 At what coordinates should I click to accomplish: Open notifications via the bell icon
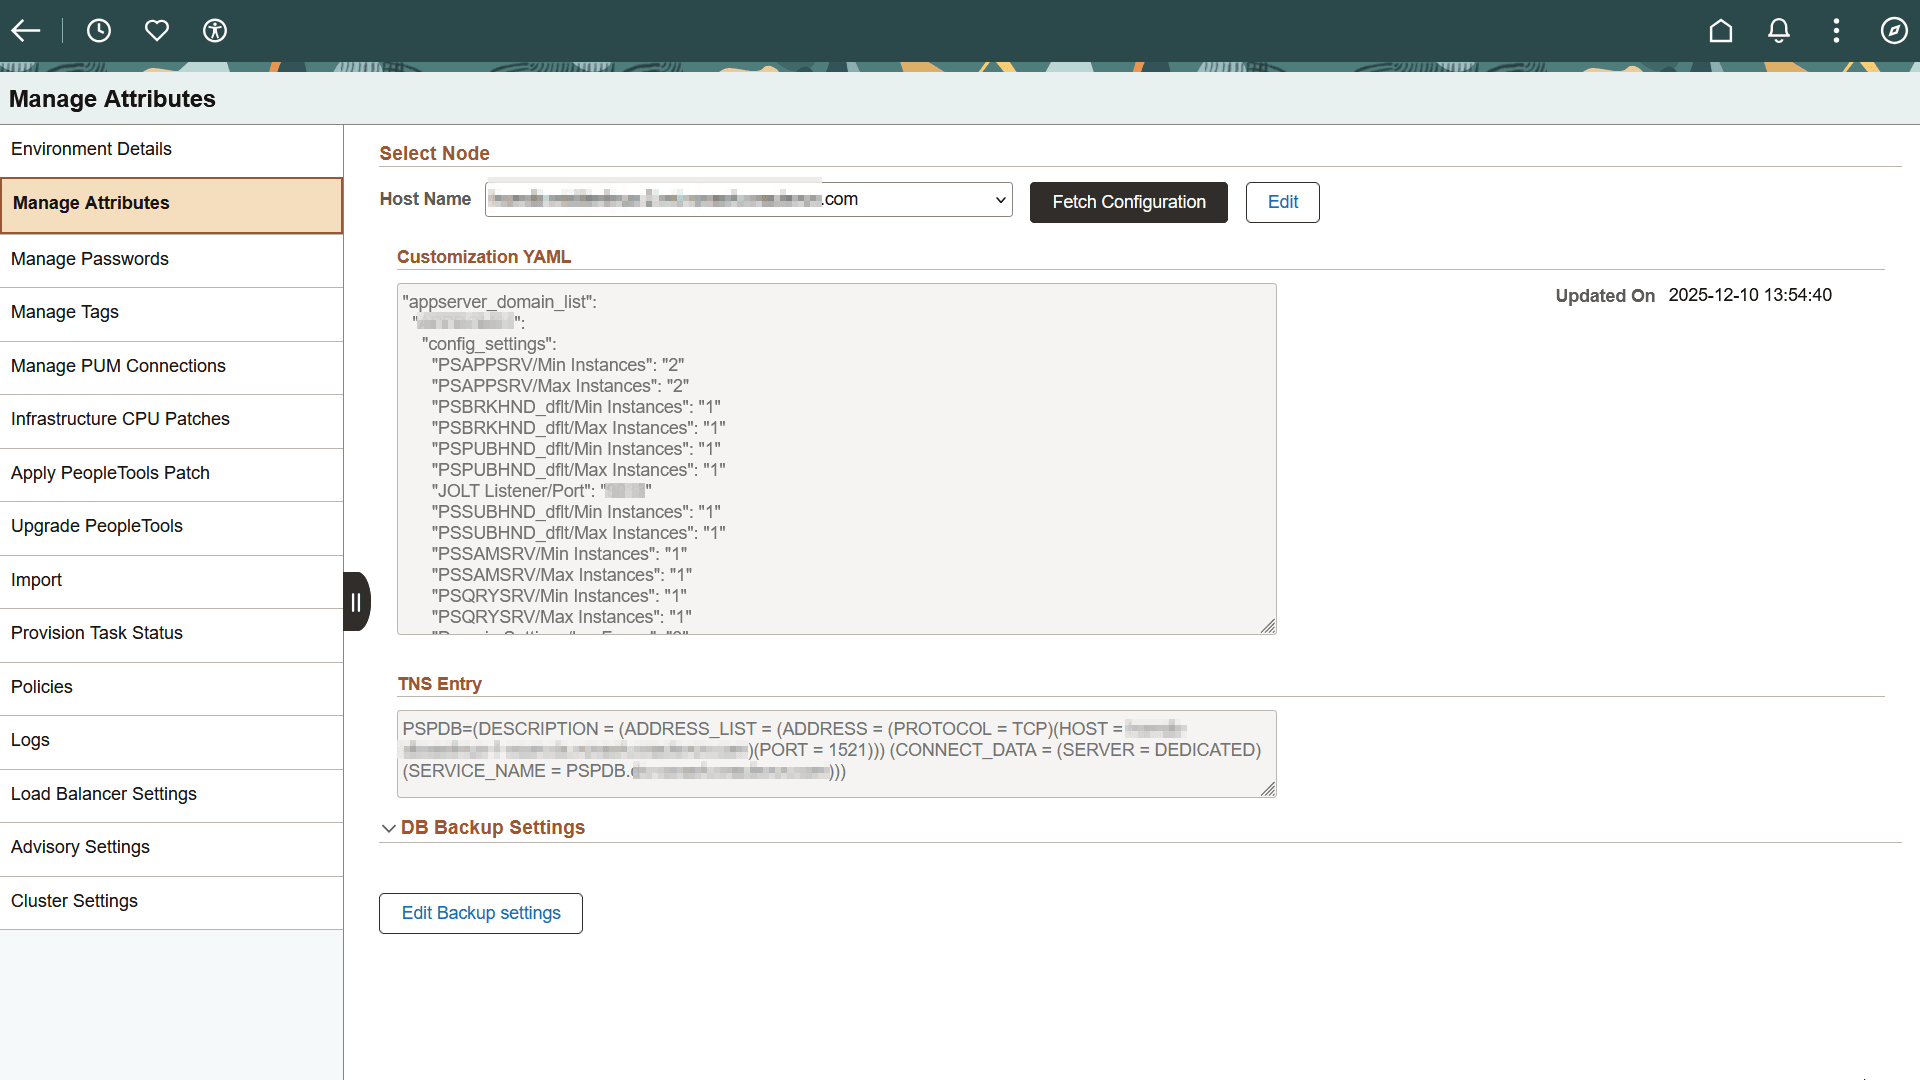[x=1778, y=30]
